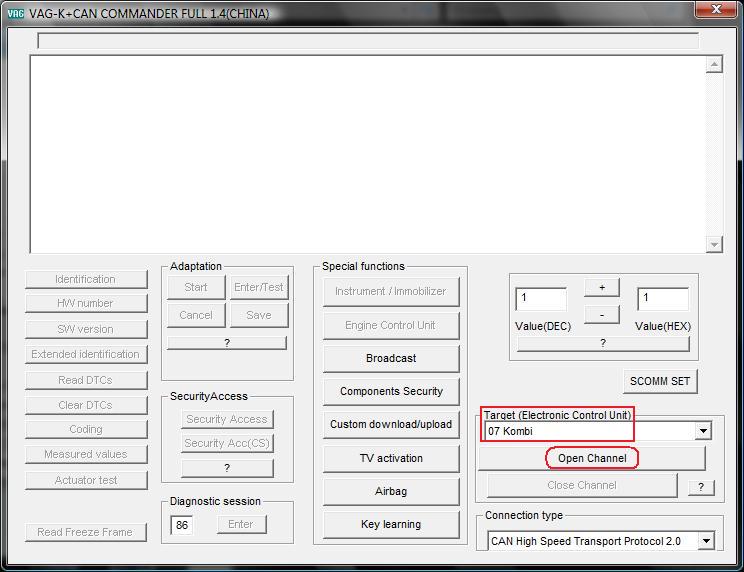Click the log area scroll down arrow

(x=714, y=244)
